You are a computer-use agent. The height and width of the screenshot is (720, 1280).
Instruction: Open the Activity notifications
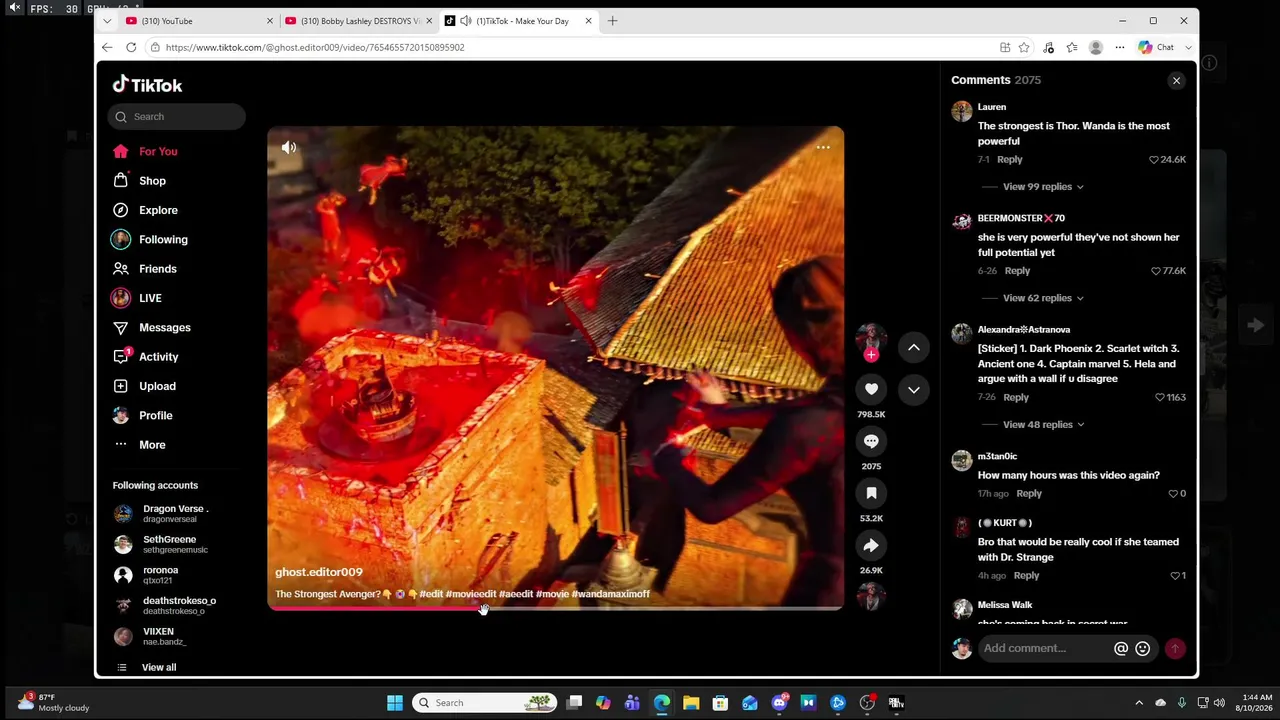tap(146, 357)
